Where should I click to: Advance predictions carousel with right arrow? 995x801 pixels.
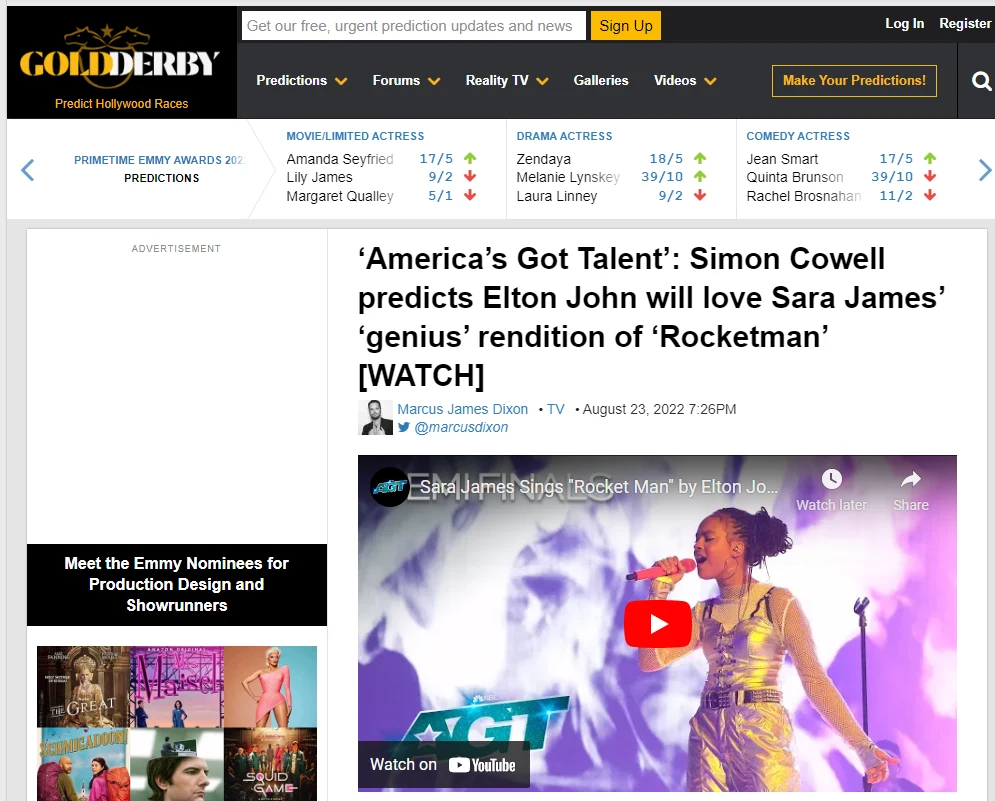[984, 170]
